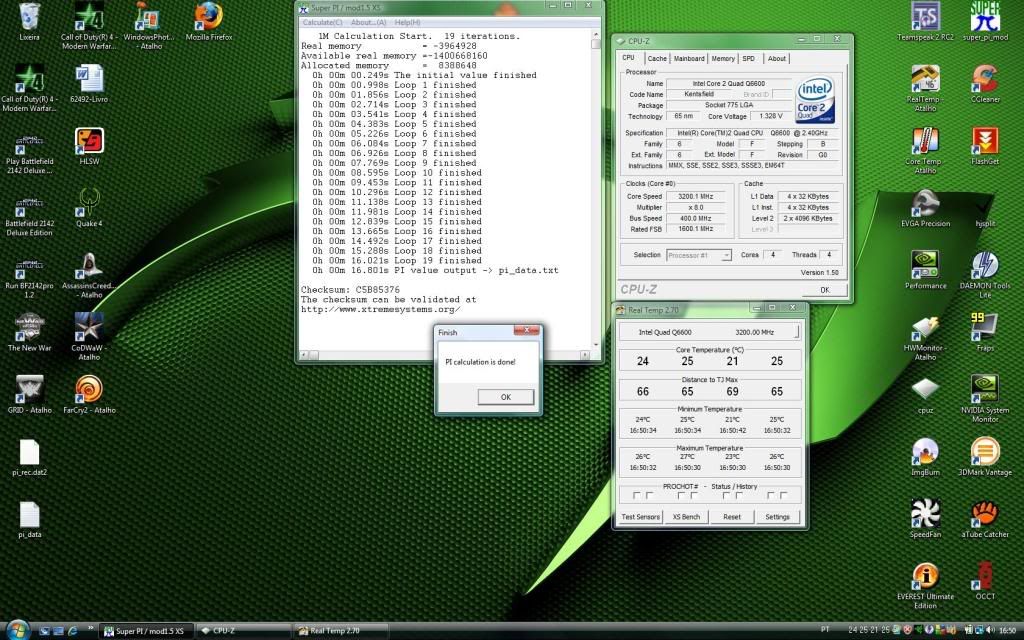Click the 16:50 taskbar clock
This screenshot has height=640, width=1024.
click(x=1007, y=631)
